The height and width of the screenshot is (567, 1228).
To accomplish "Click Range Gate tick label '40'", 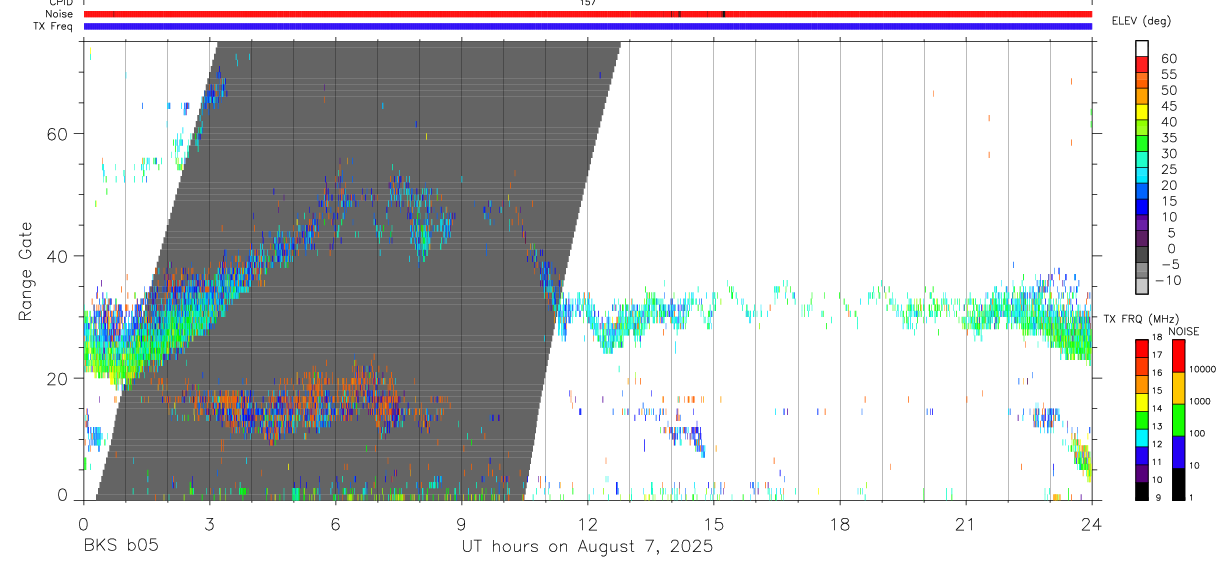I will (58, 256).
